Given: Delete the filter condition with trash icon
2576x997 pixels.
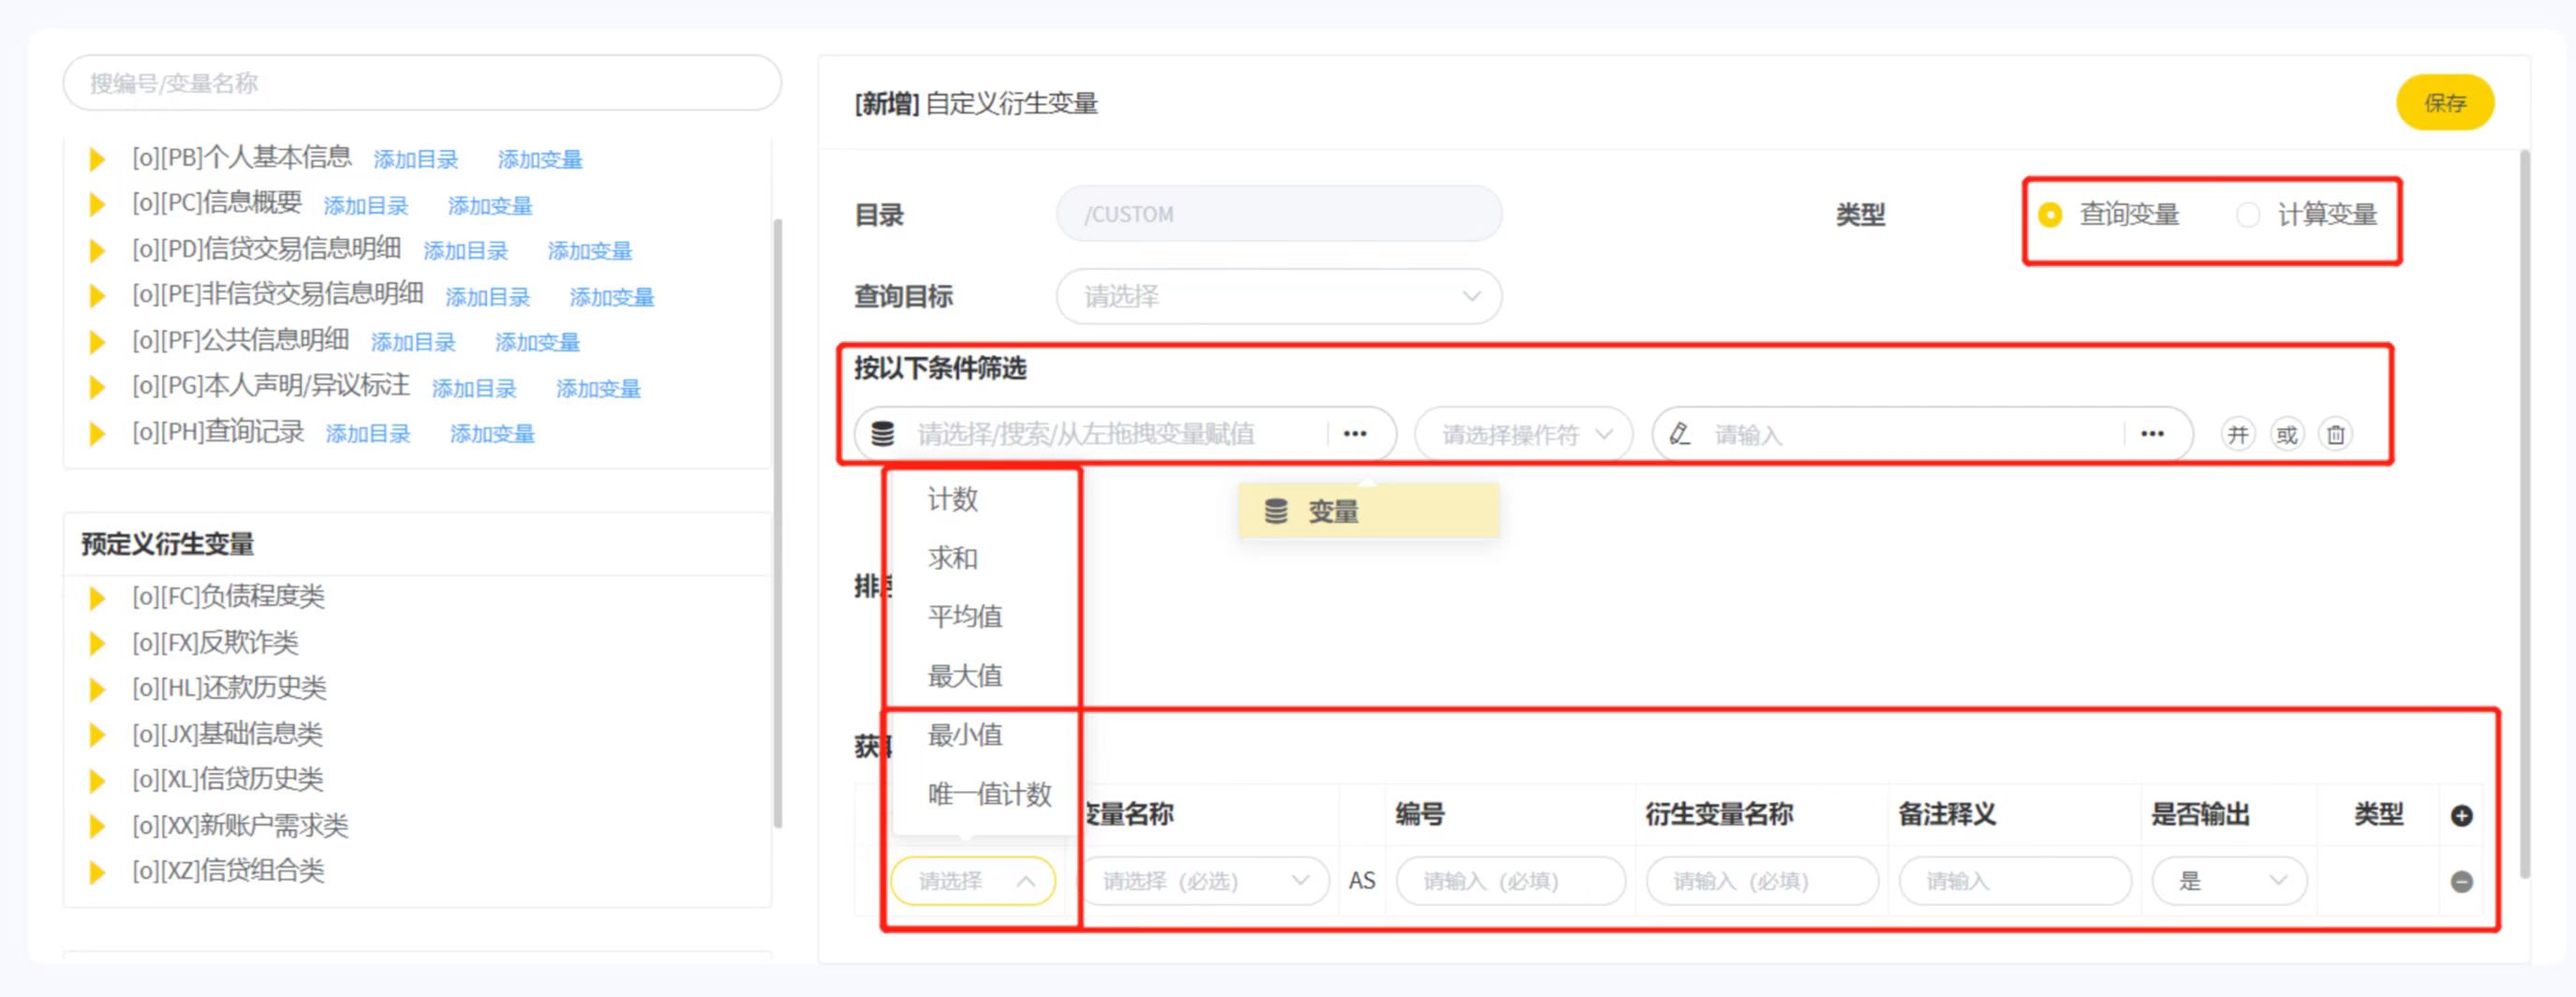Looking at the screenshot, I should pyautogui.click(x=2336, y=435).
